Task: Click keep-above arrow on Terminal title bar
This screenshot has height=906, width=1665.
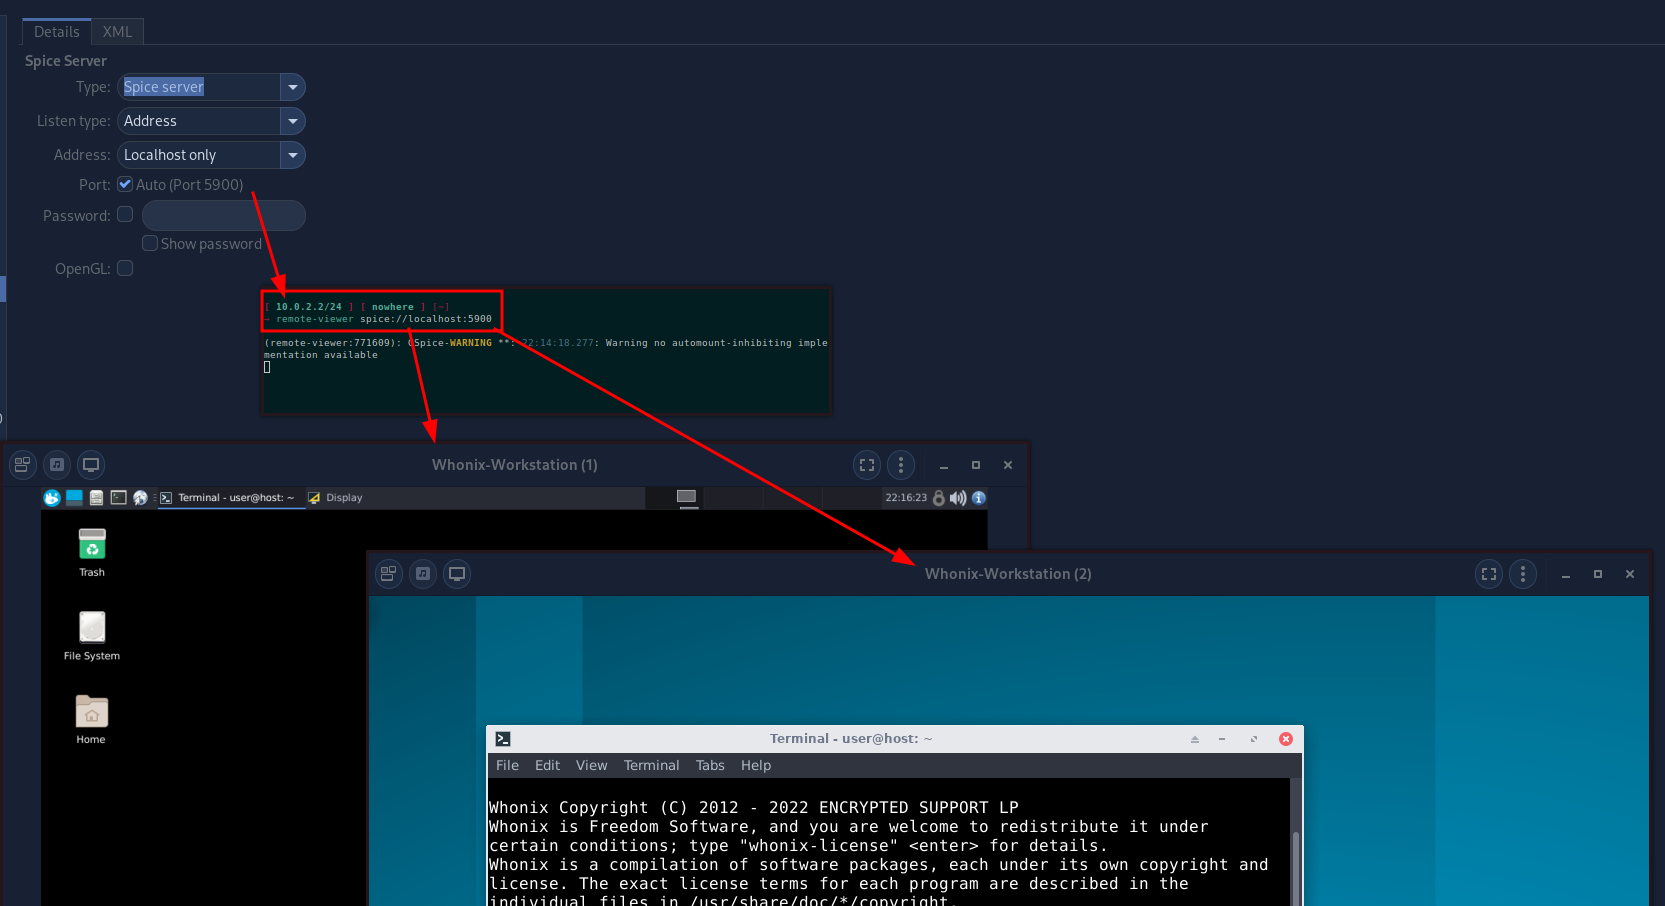Action: click(x=1194, y=739)
